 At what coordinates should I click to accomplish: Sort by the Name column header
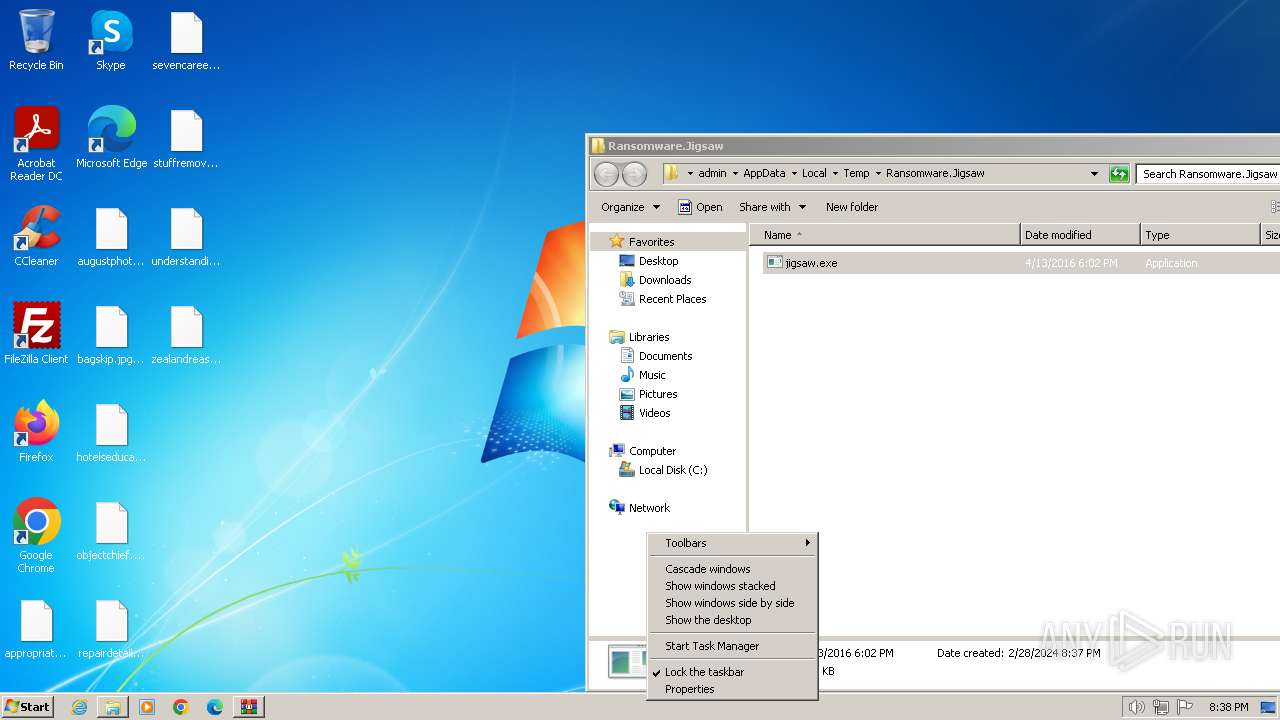coord(885,235)
